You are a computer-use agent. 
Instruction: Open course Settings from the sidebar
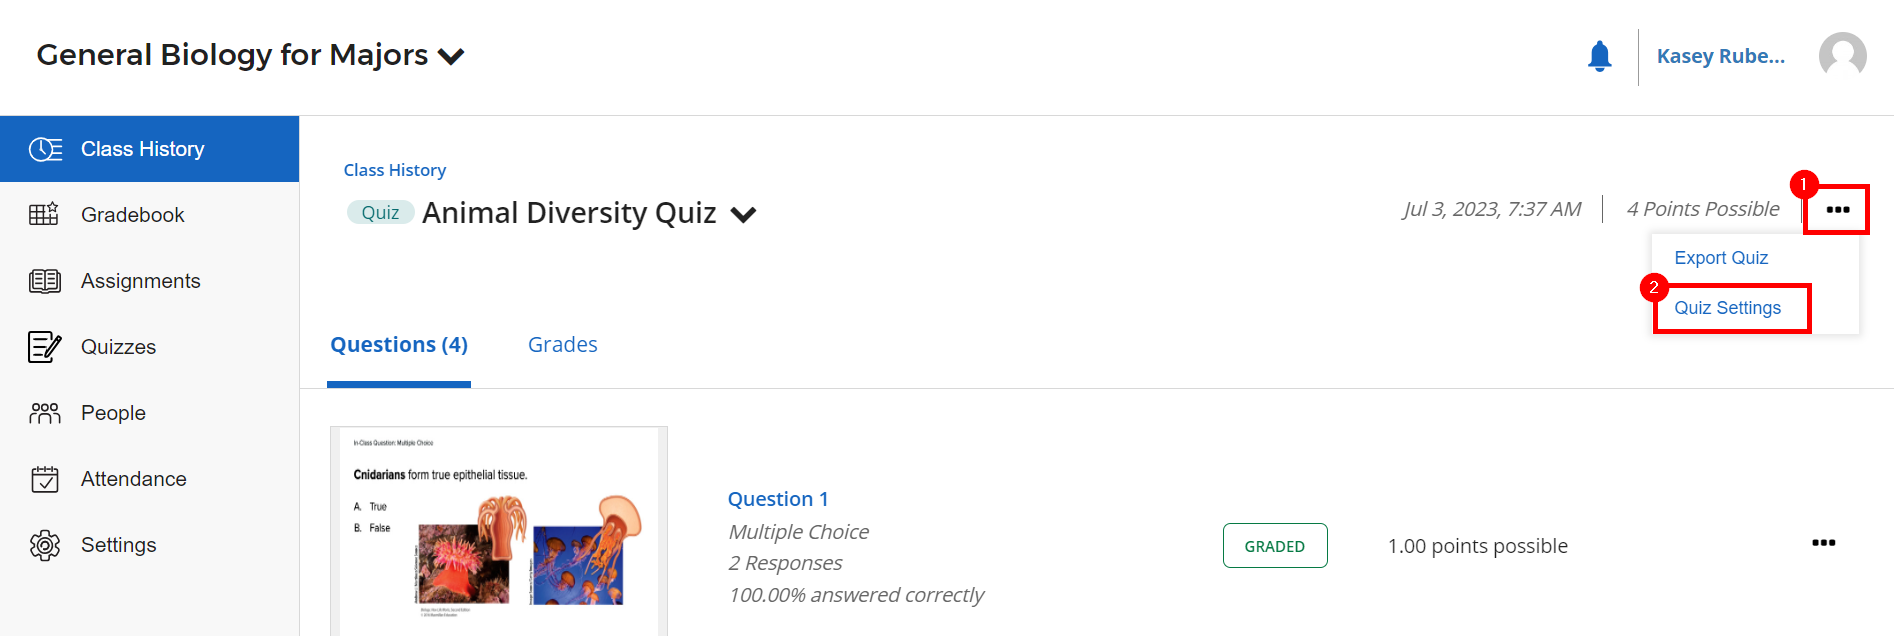(x=118, y=544)
